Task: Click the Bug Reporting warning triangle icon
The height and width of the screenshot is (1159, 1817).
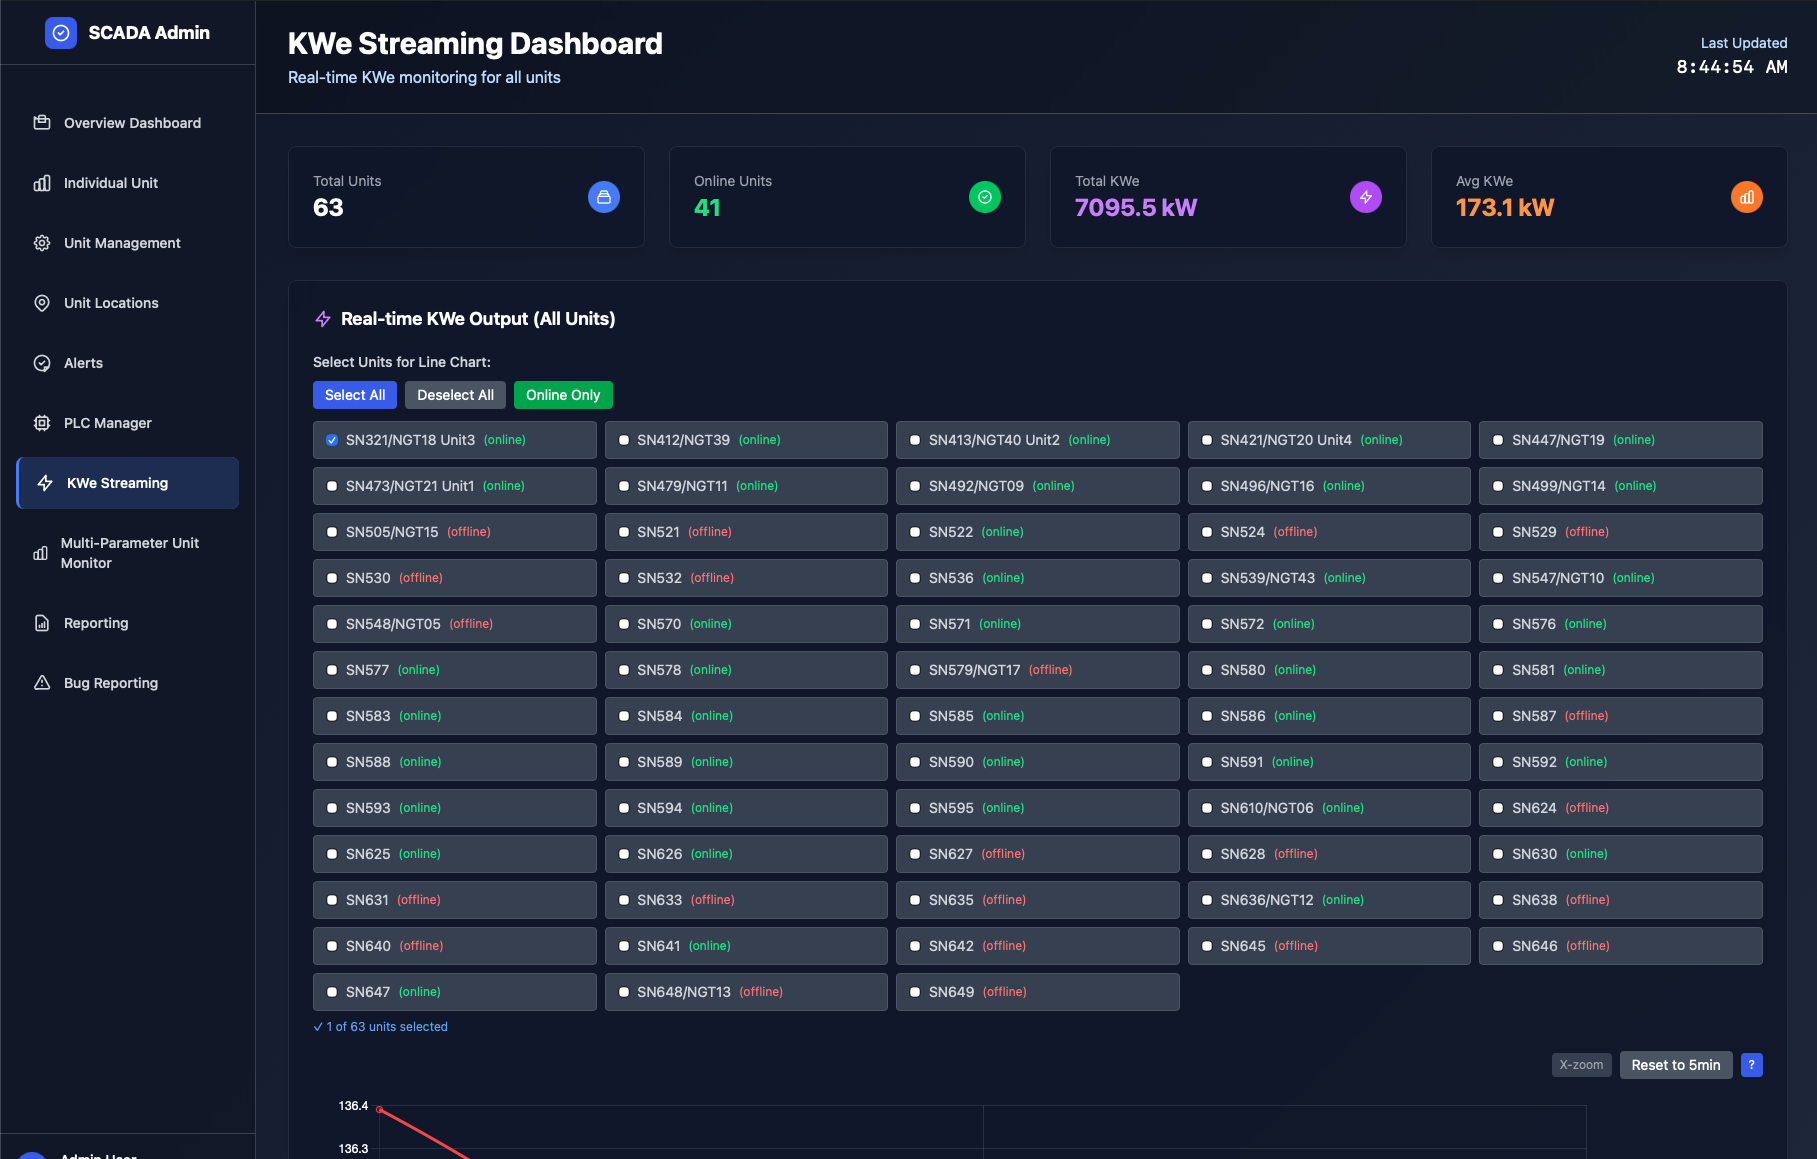Action: (x=42, y=683)
